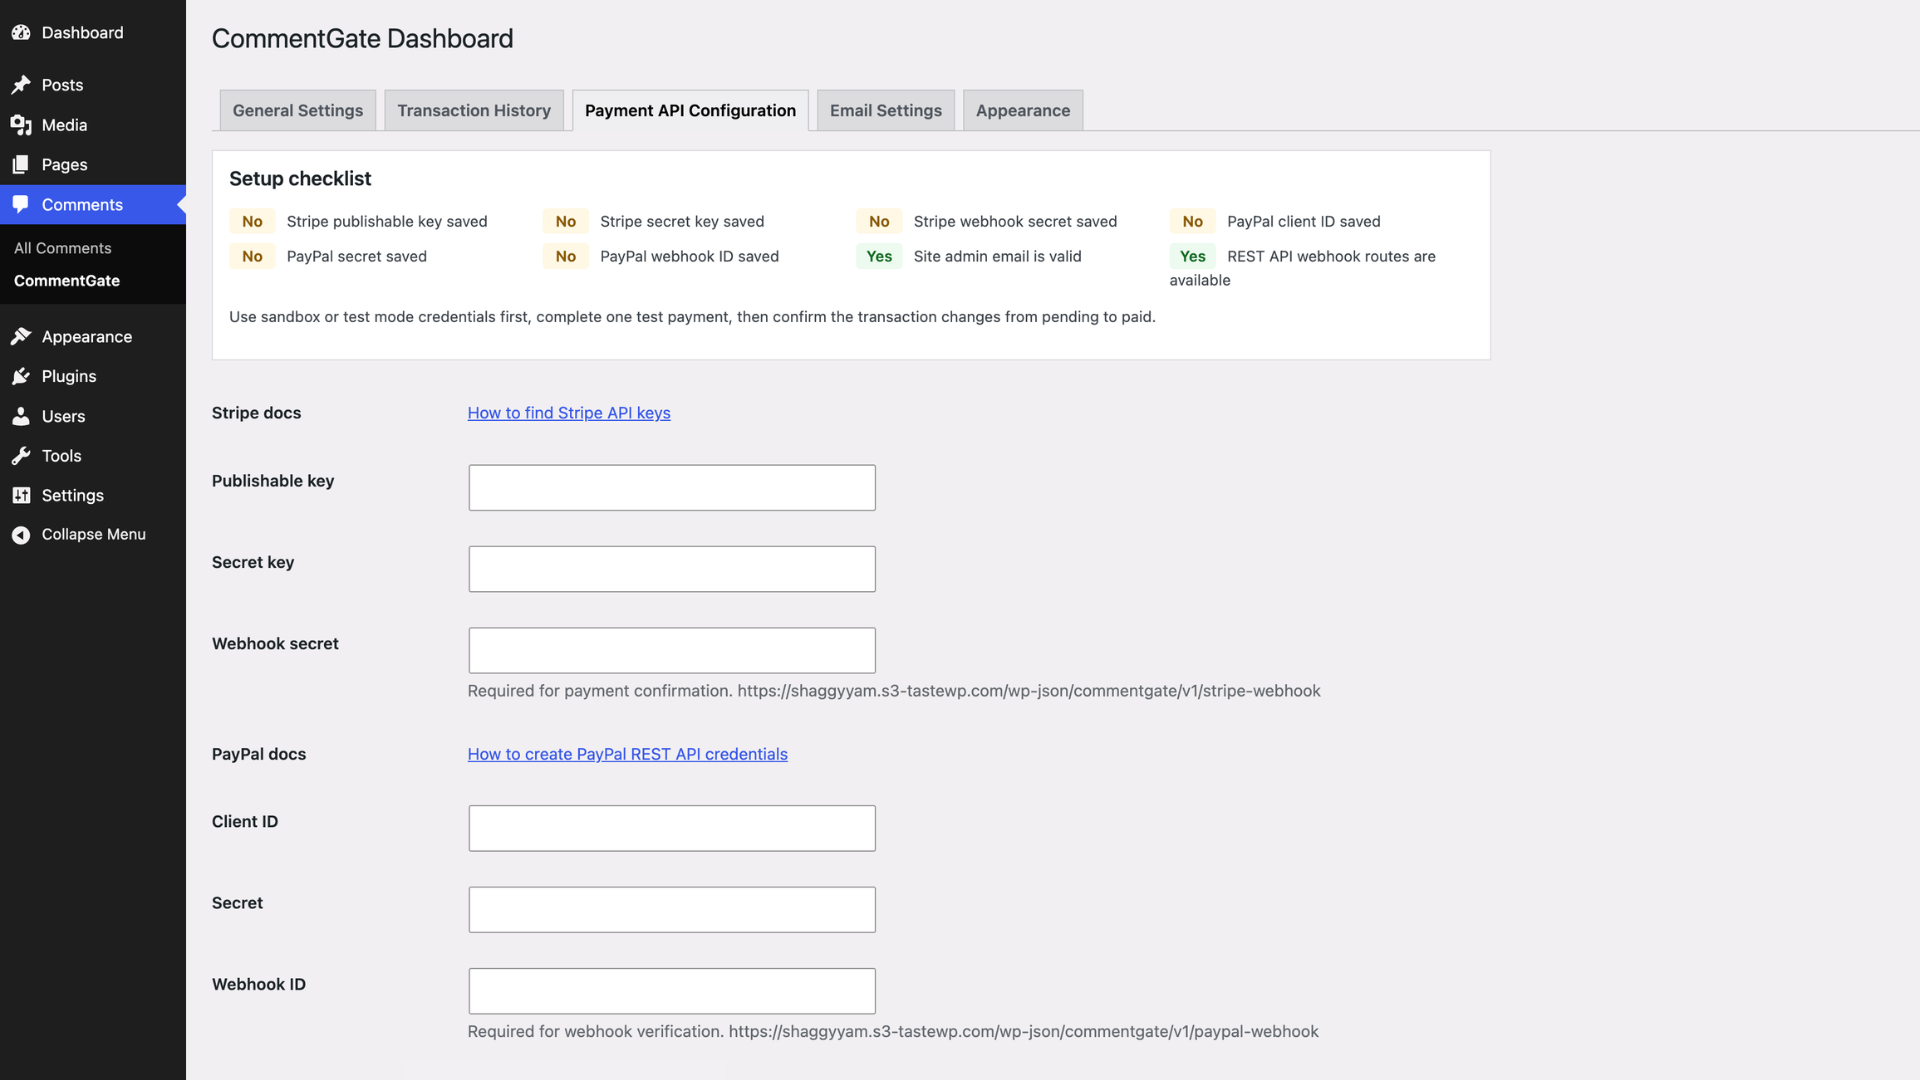Viewport: 1920px width, 1080px height.
Task: Focus the Stripe Webhook secret field
Action: click(x=672, y=650)
